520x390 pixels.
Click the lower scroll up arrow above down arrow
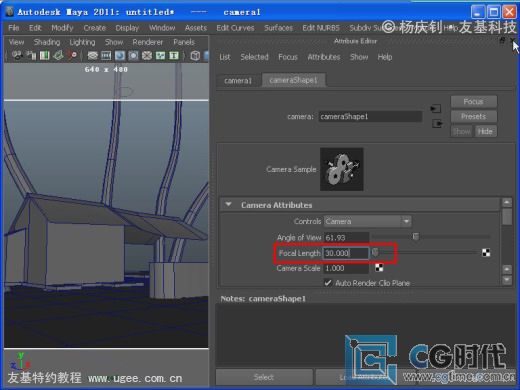(x=507, y=269)
